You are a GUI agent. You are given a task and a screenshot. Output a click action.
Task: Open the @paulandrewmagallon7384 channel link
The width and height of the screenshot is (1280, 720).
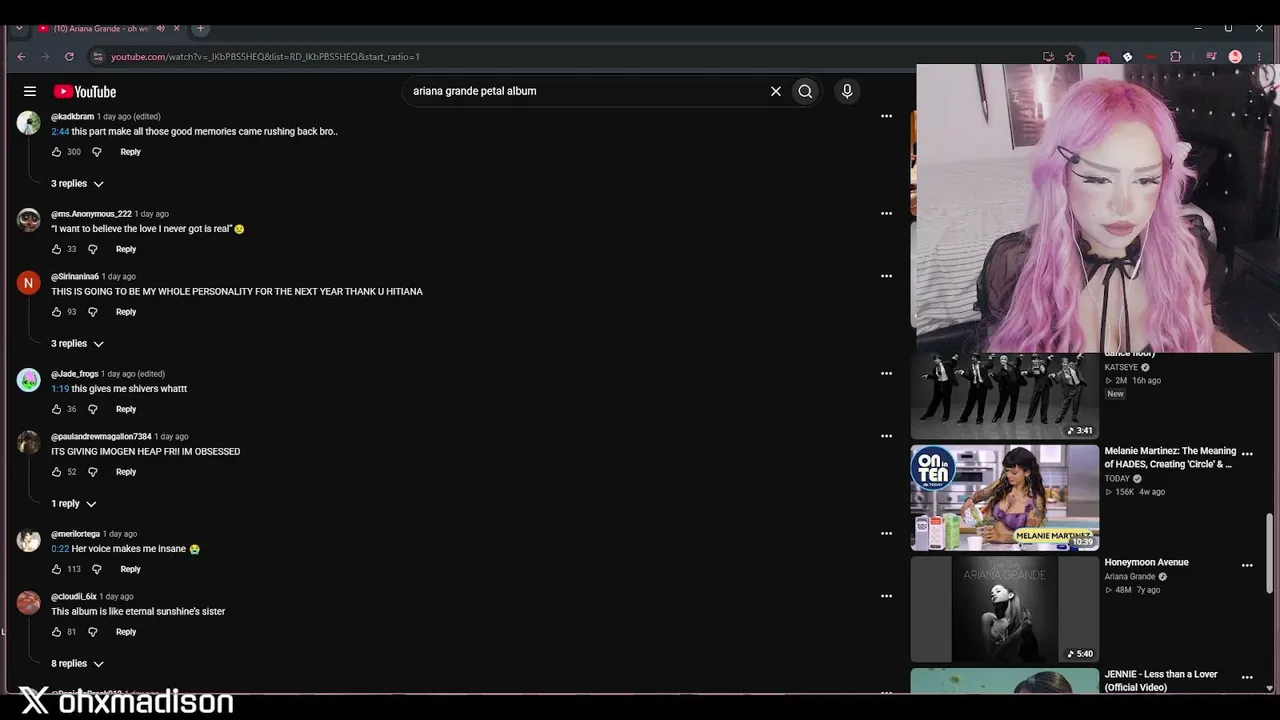pyautogui.click(x=101, y=437)
